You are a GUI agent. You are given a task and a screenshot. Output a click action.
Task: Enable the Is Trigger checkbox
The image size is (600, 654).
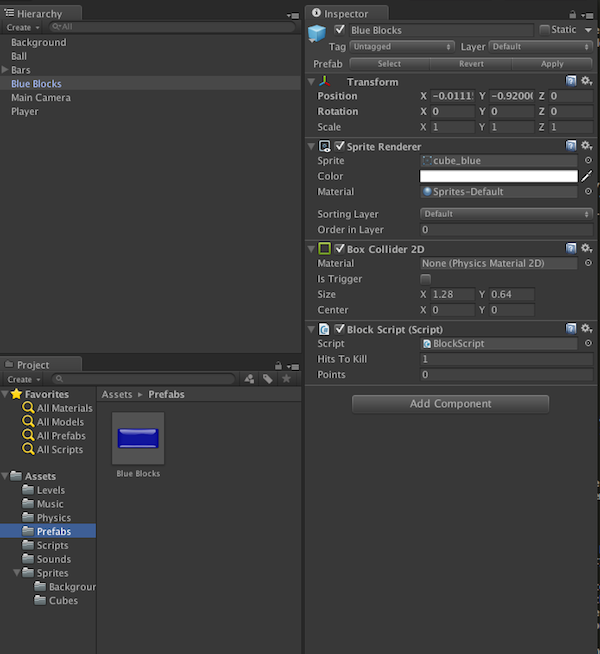pos(425,279)
